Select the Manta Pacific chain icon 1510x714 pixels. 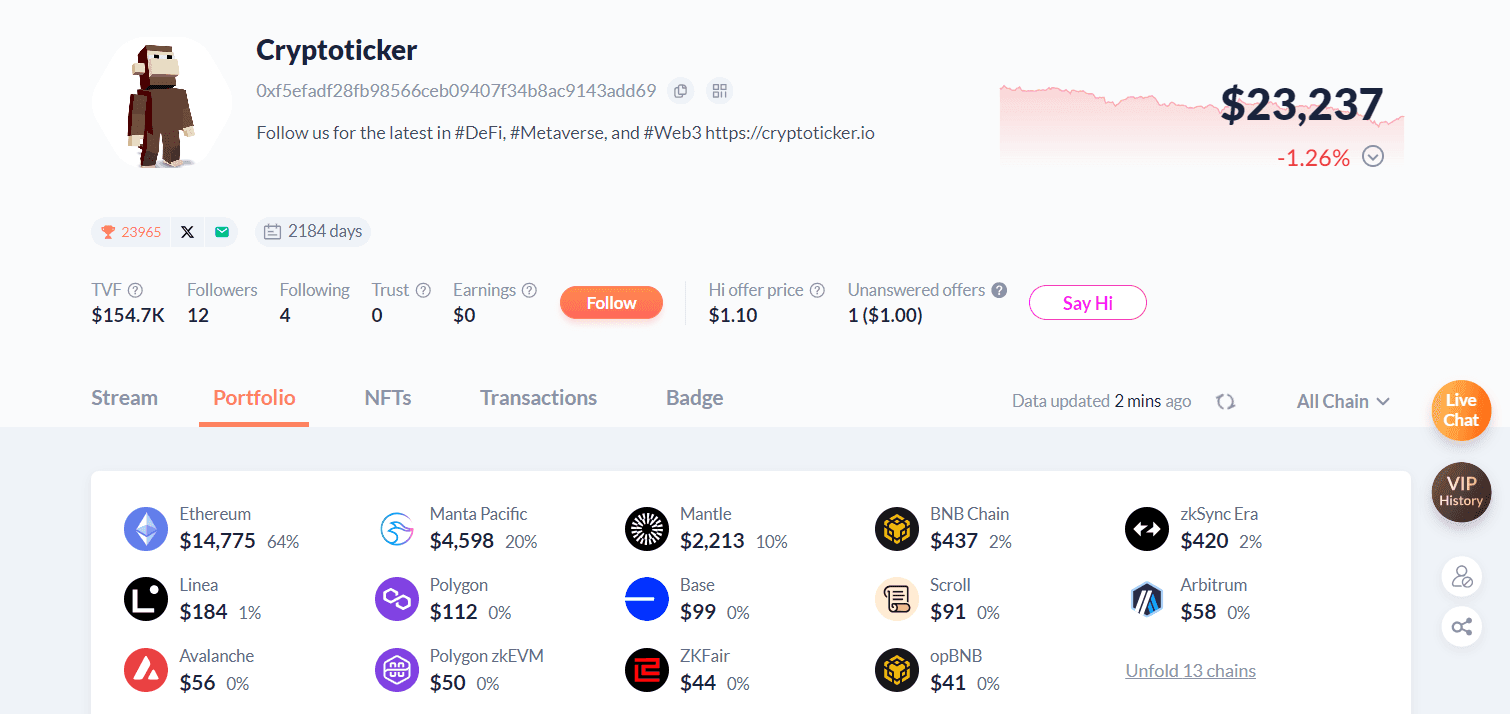(x=397, y=529)
